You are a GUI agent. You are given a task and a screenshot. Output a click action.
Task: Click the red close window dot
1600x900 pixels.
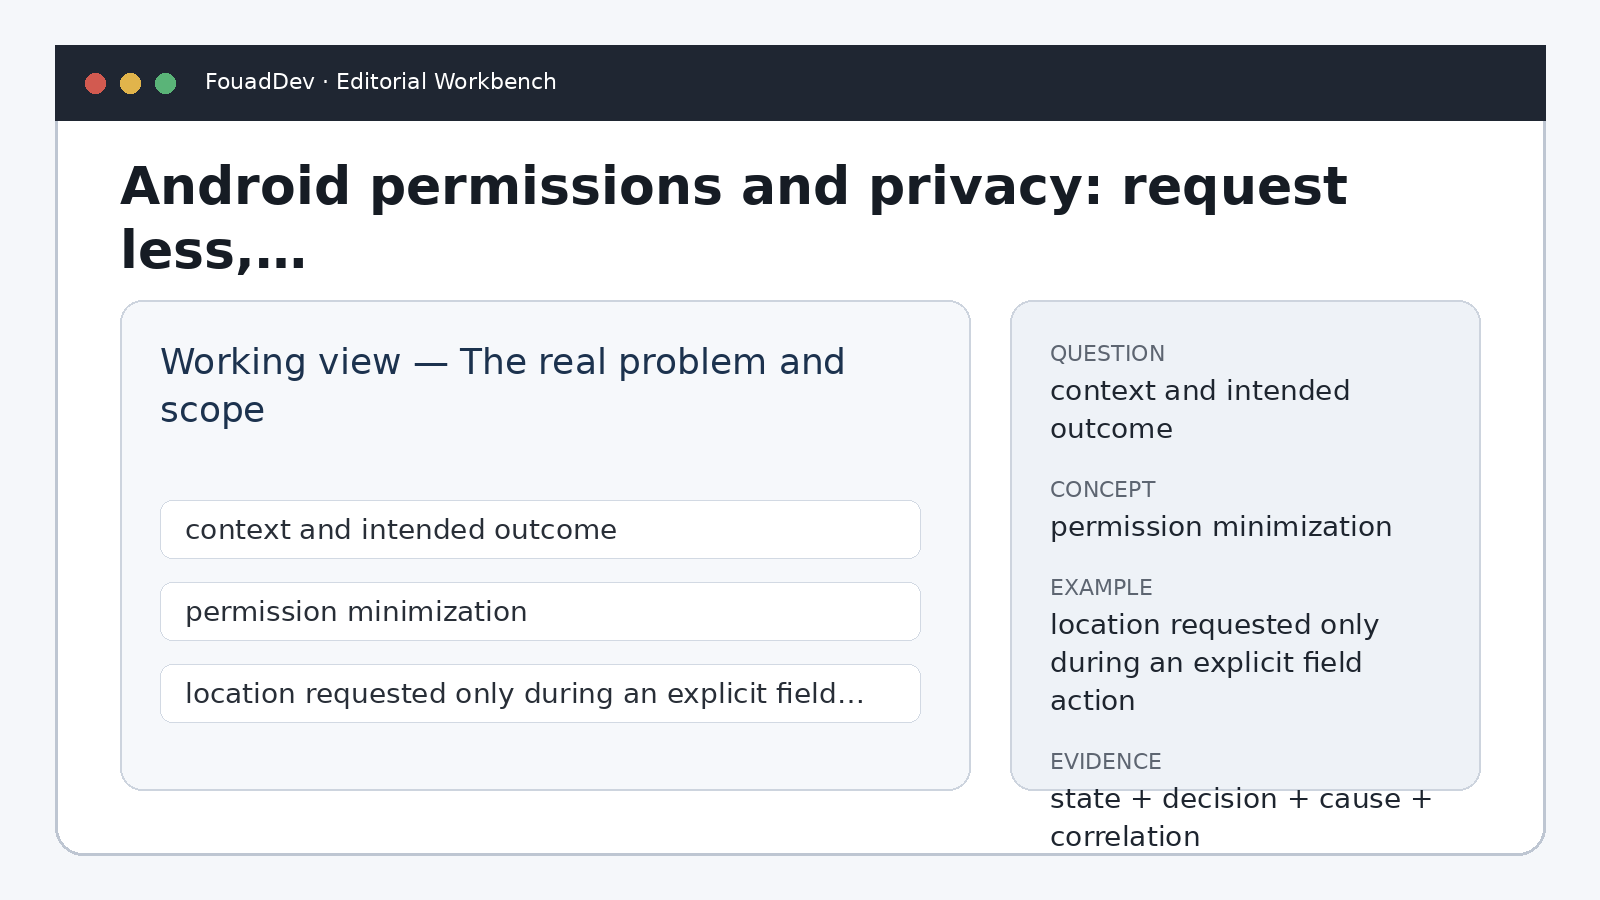point(96,83)
